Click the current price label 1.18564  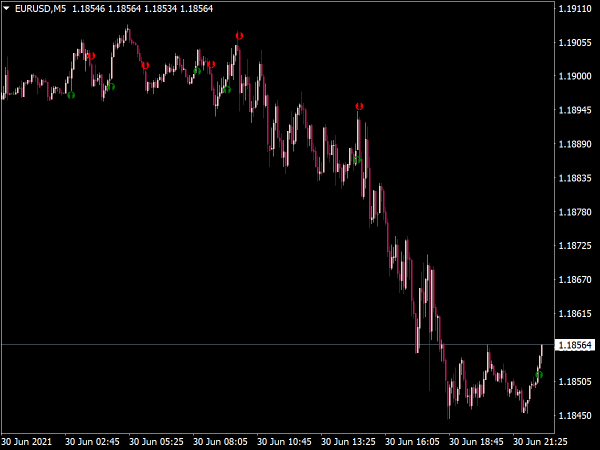click(575, 345)
